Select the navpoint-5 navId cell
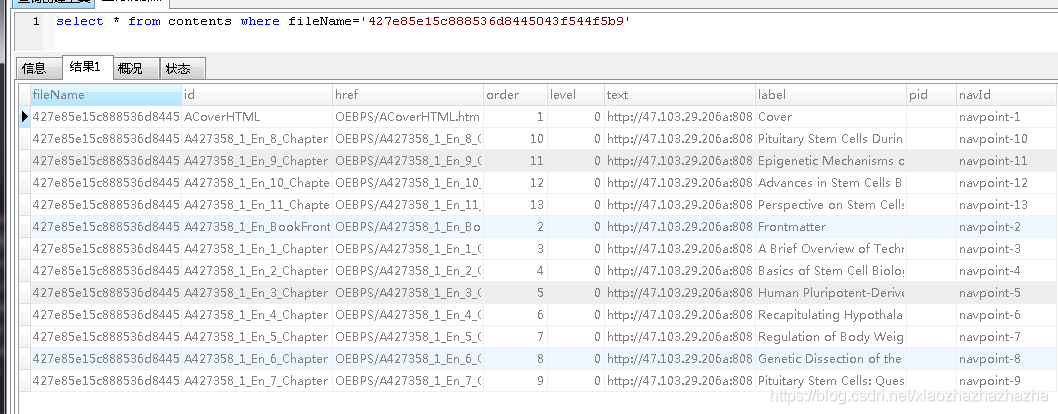Image resolution: width=1058 pixels, height=414 pixels. pyautogui.click(x=1006, y=293)
